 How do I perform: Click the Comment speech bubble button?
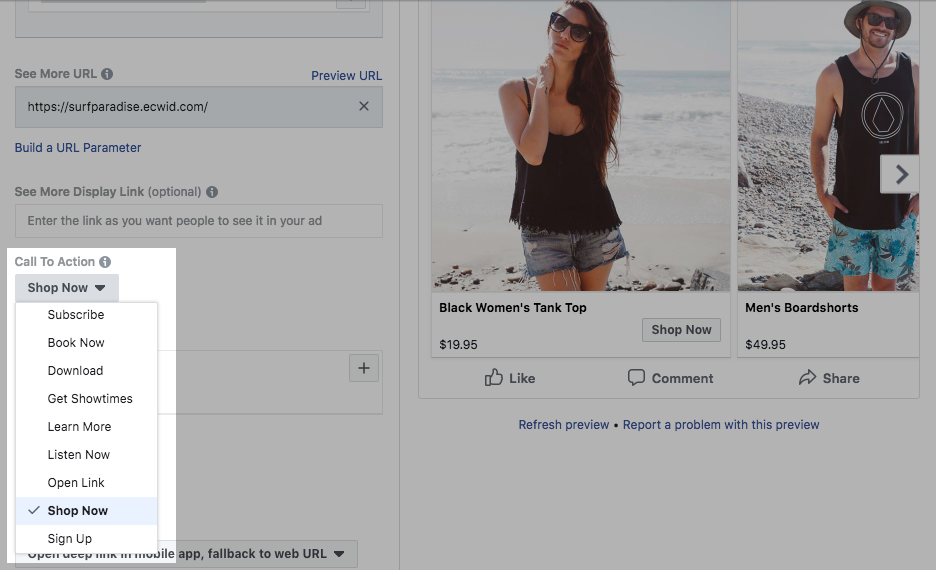670,378
